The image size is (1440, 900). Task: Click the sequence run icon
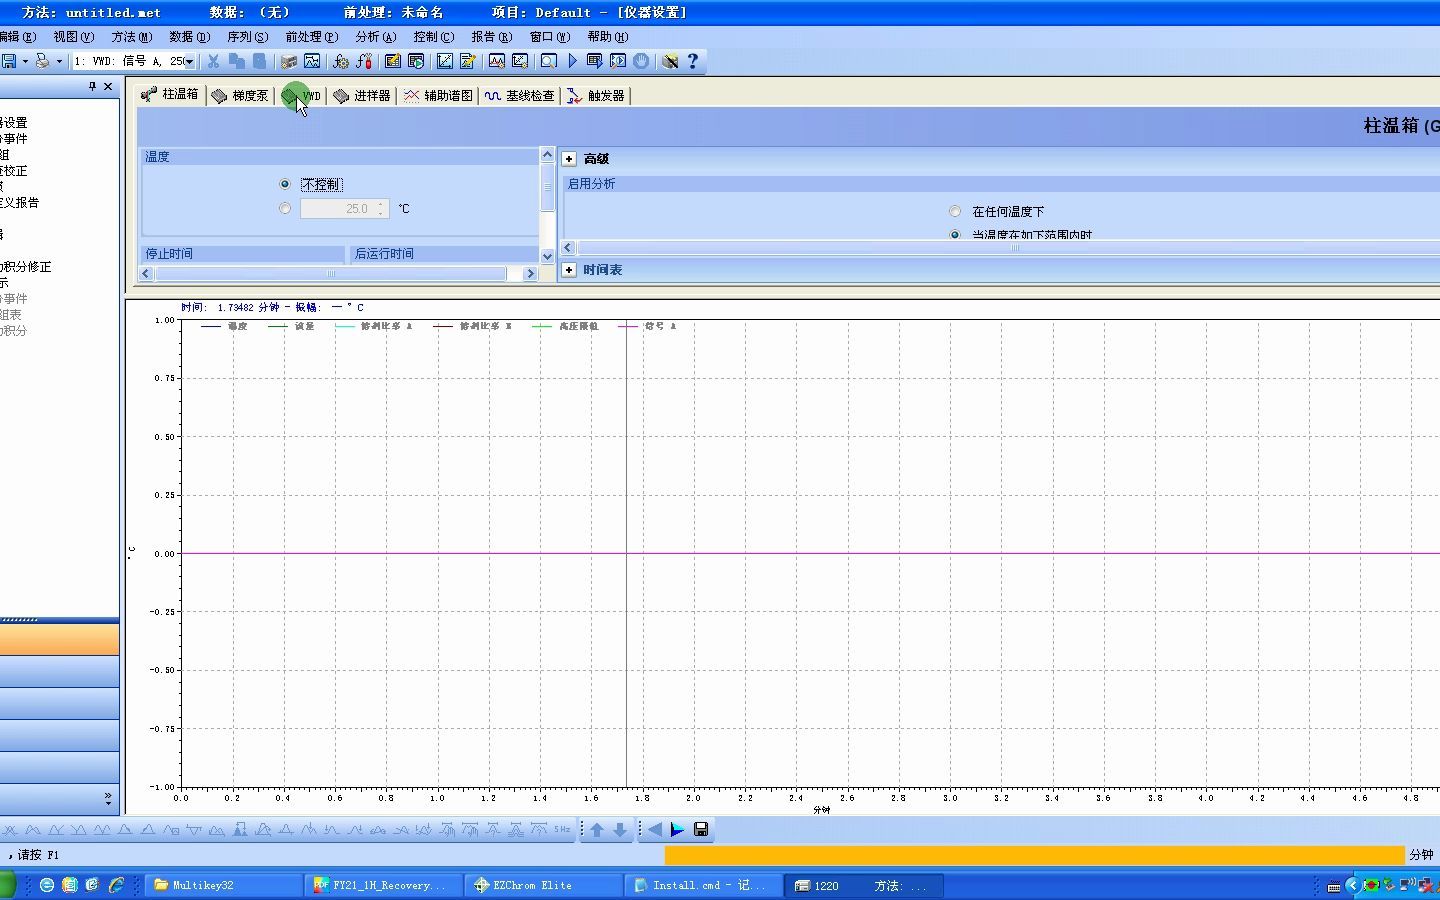[595, 61]
